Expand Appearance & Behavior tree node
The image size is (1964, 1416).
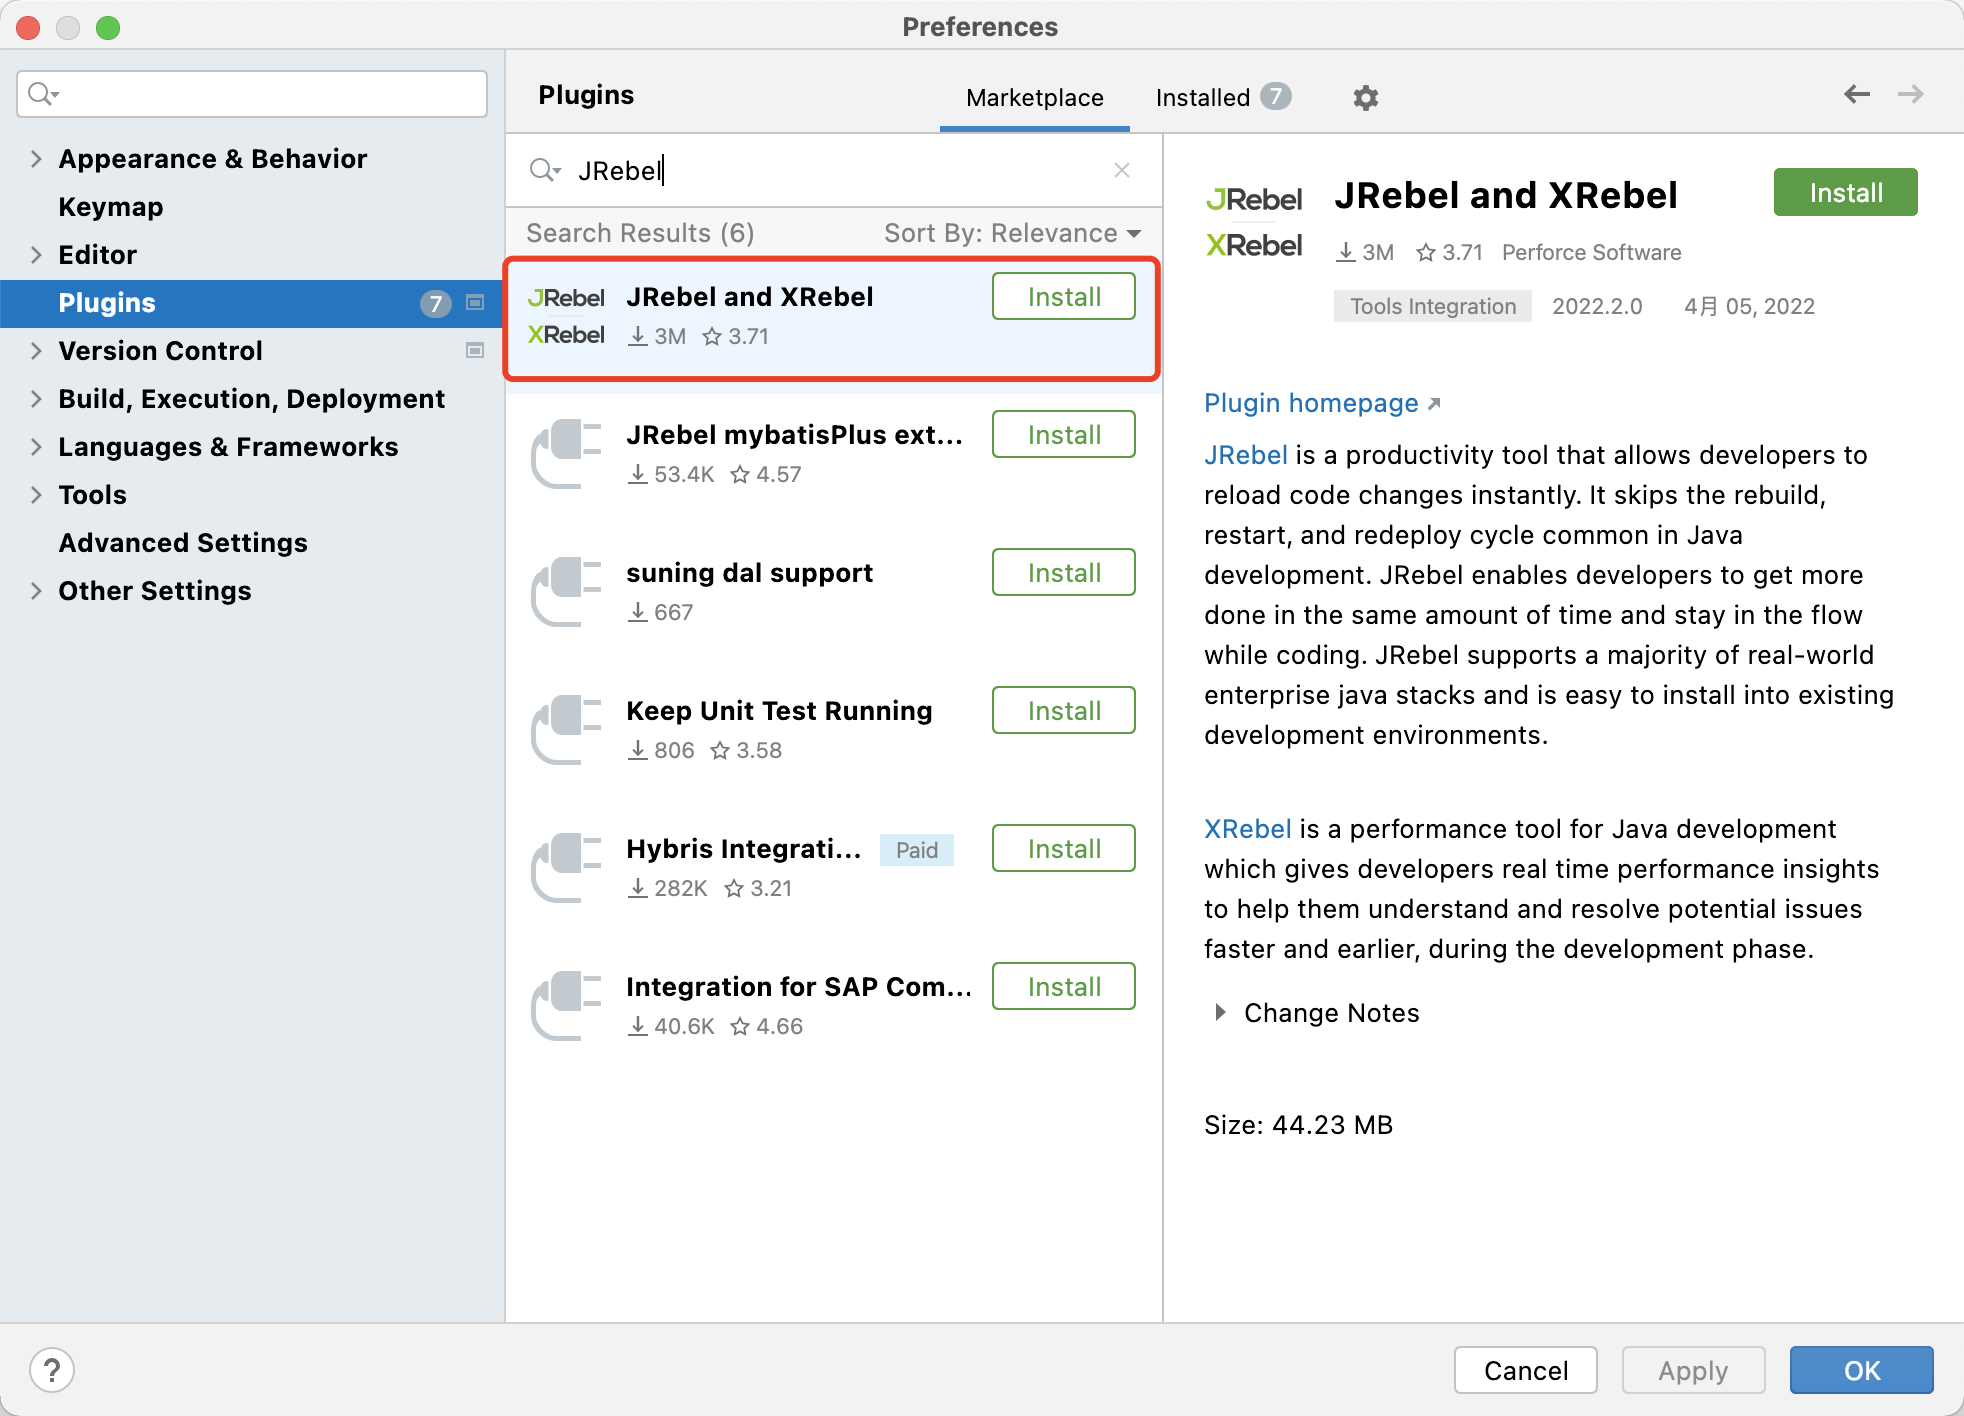(x=36, y=159)
